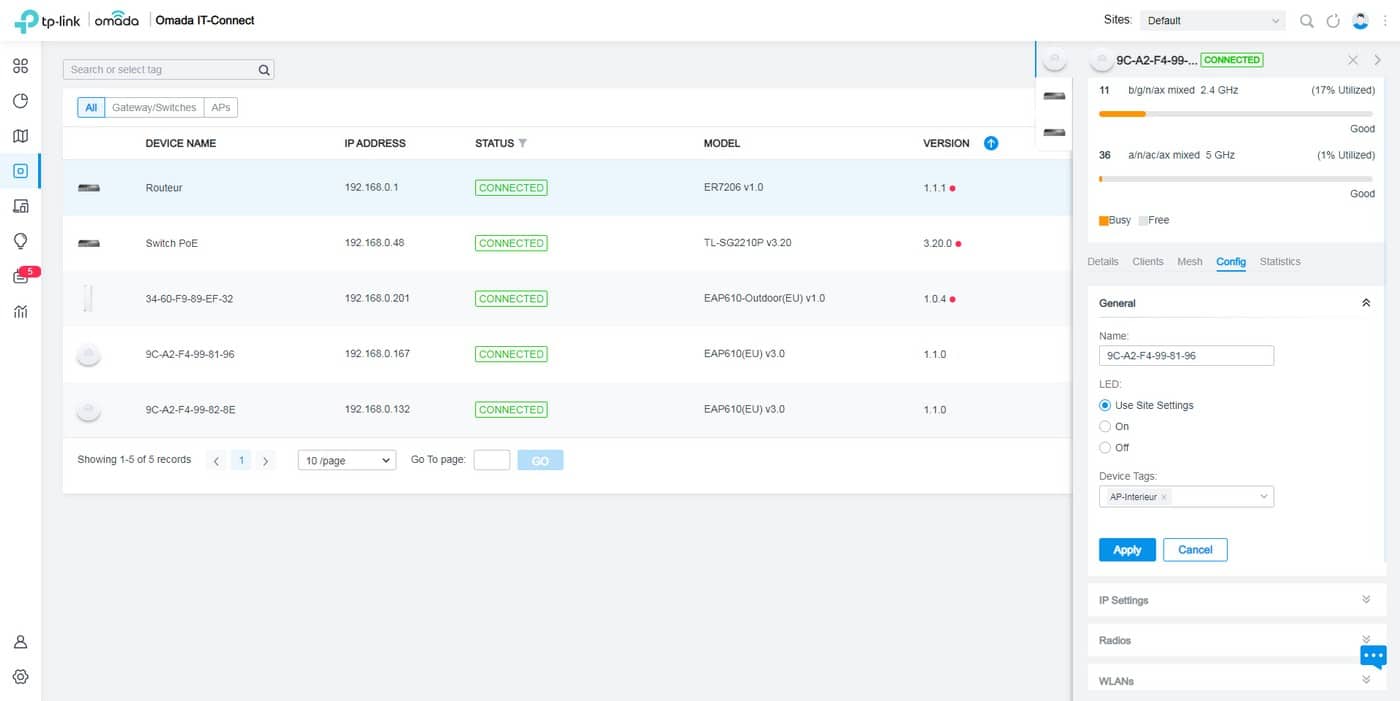
Task: Click the blue chat support bubble
Action: pos(1373,656)
